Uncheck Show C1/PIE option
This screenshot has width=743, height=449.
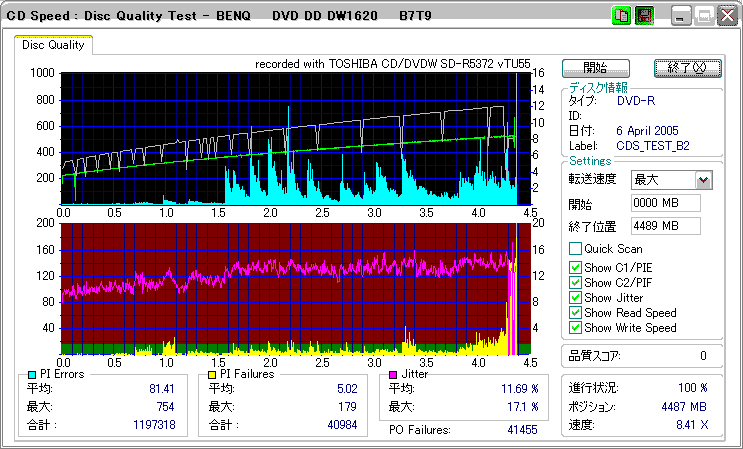click(575, 267)
